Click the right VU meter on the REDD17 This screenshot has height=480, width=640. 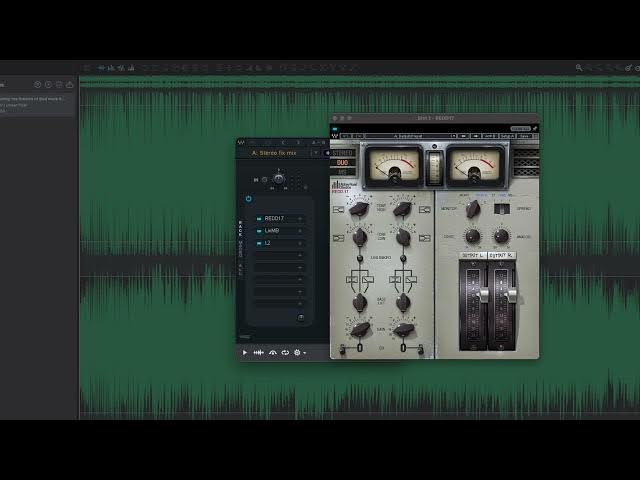[474, 165]
